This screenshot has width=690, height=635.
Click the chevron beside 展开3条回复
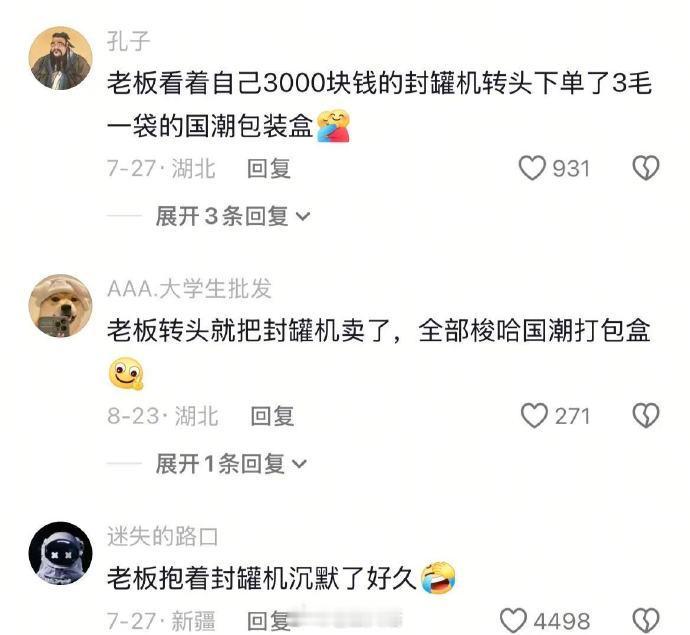click(x=303, y=217)
